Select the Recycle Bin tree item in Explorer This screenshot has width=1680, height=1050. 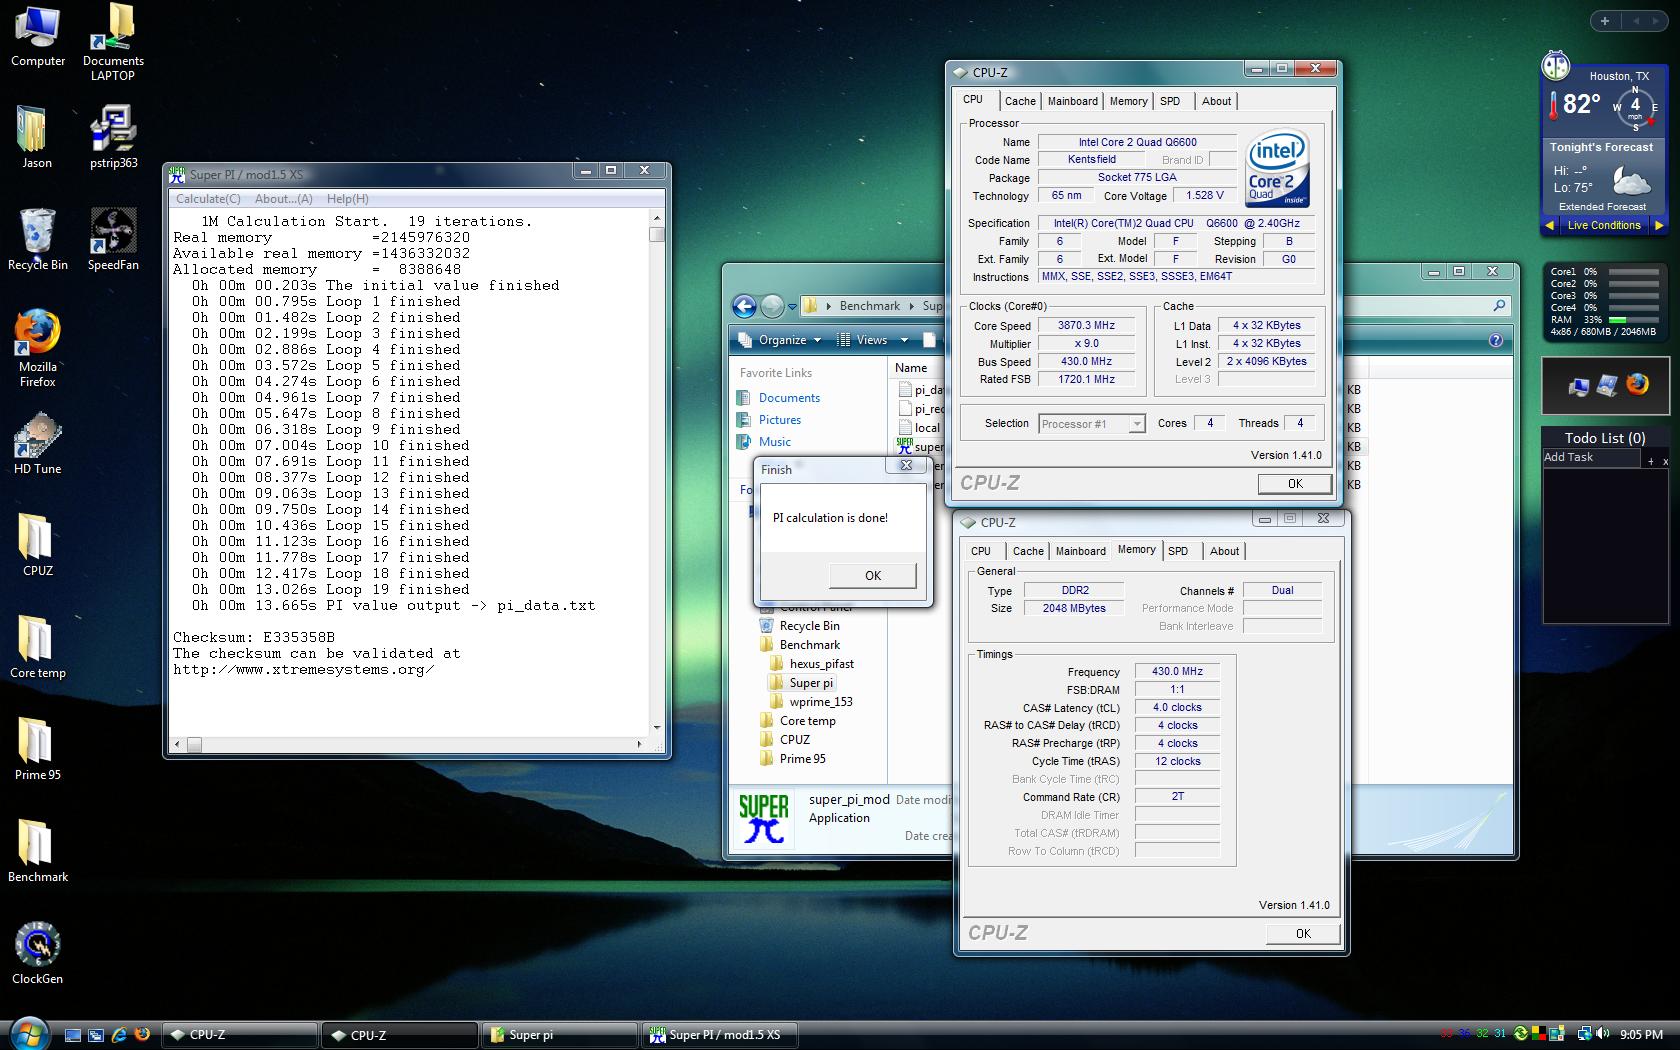pos(809,626)
